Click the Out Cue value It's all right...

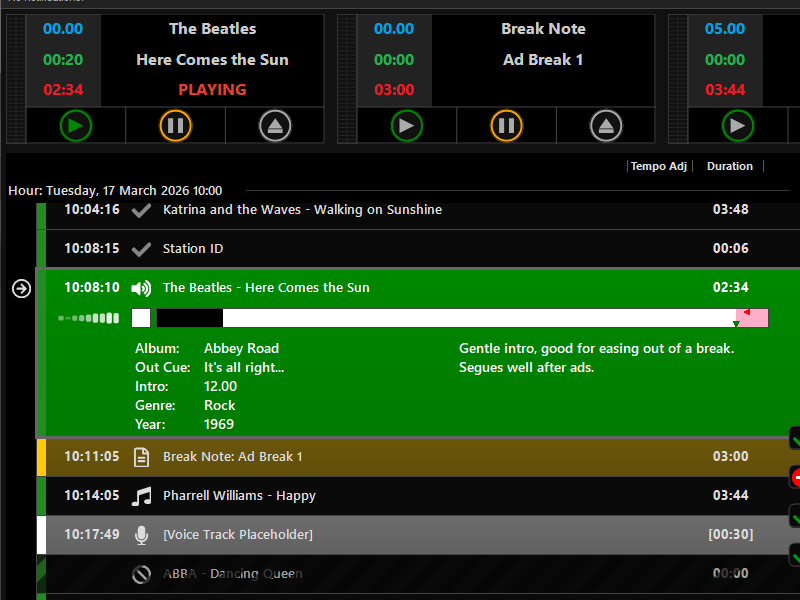point(244,368)
